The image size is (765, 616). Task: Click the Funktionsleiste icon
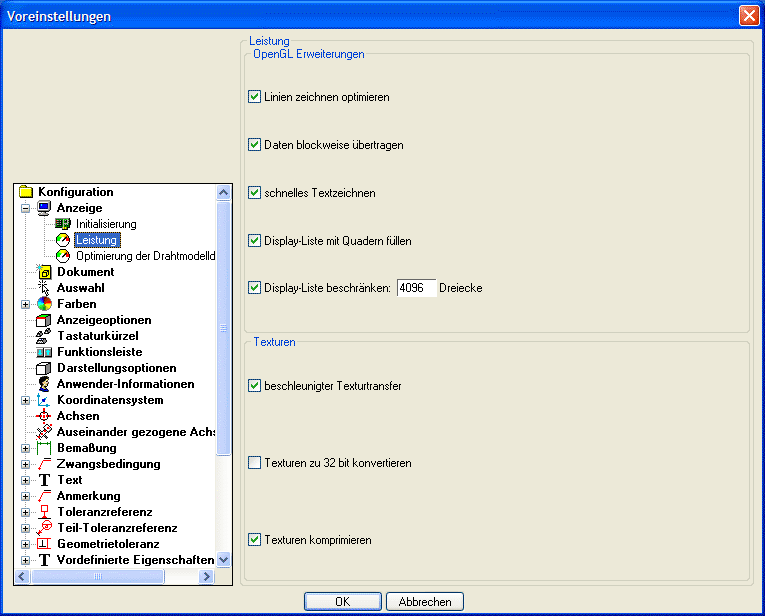(x=44, y=352)
